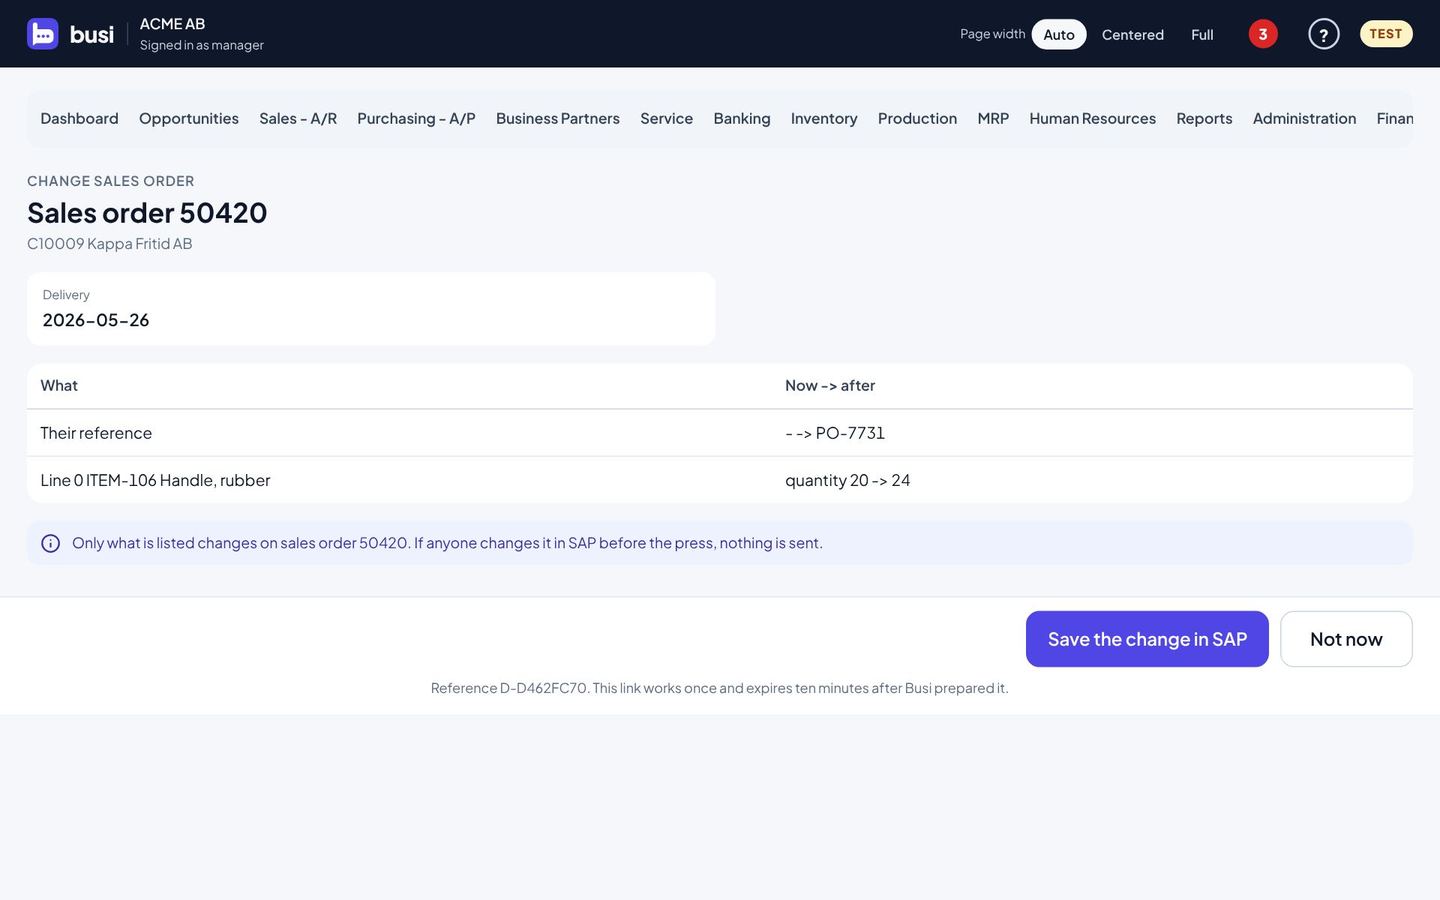This screenshot has height=900, width=1440.
Task: Click the ACME AB company name
Action: pyautogui.click(x=172, y=24)
